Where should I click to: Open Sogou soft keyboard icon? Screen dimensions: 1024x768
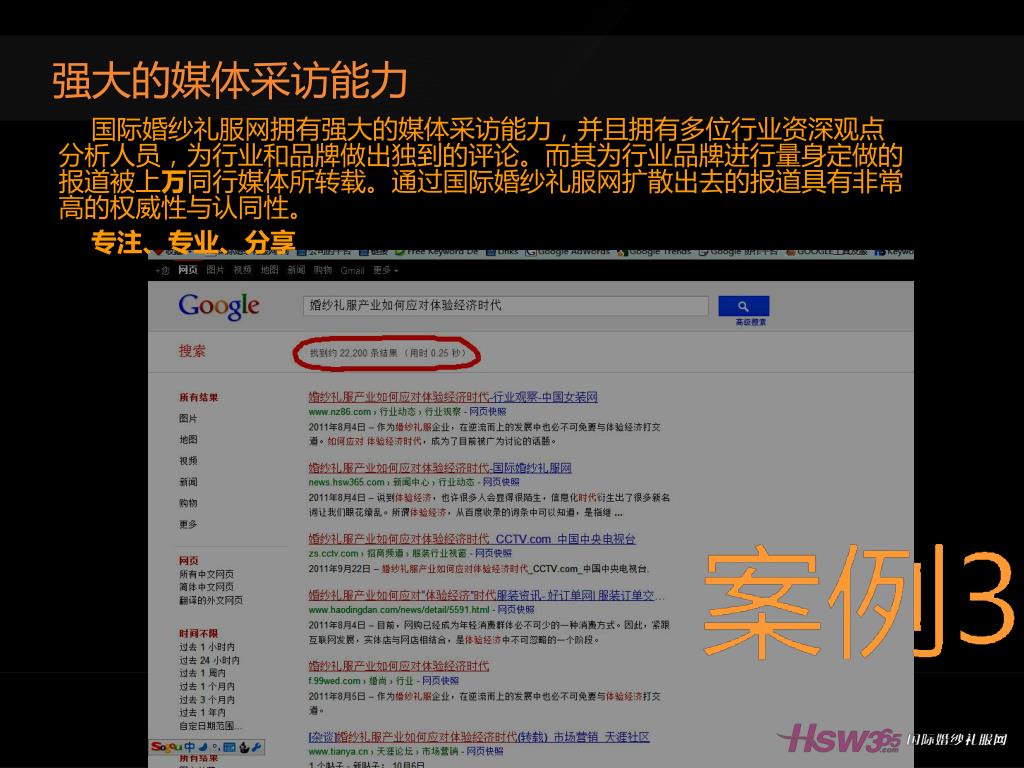click(x=229, y=747)
